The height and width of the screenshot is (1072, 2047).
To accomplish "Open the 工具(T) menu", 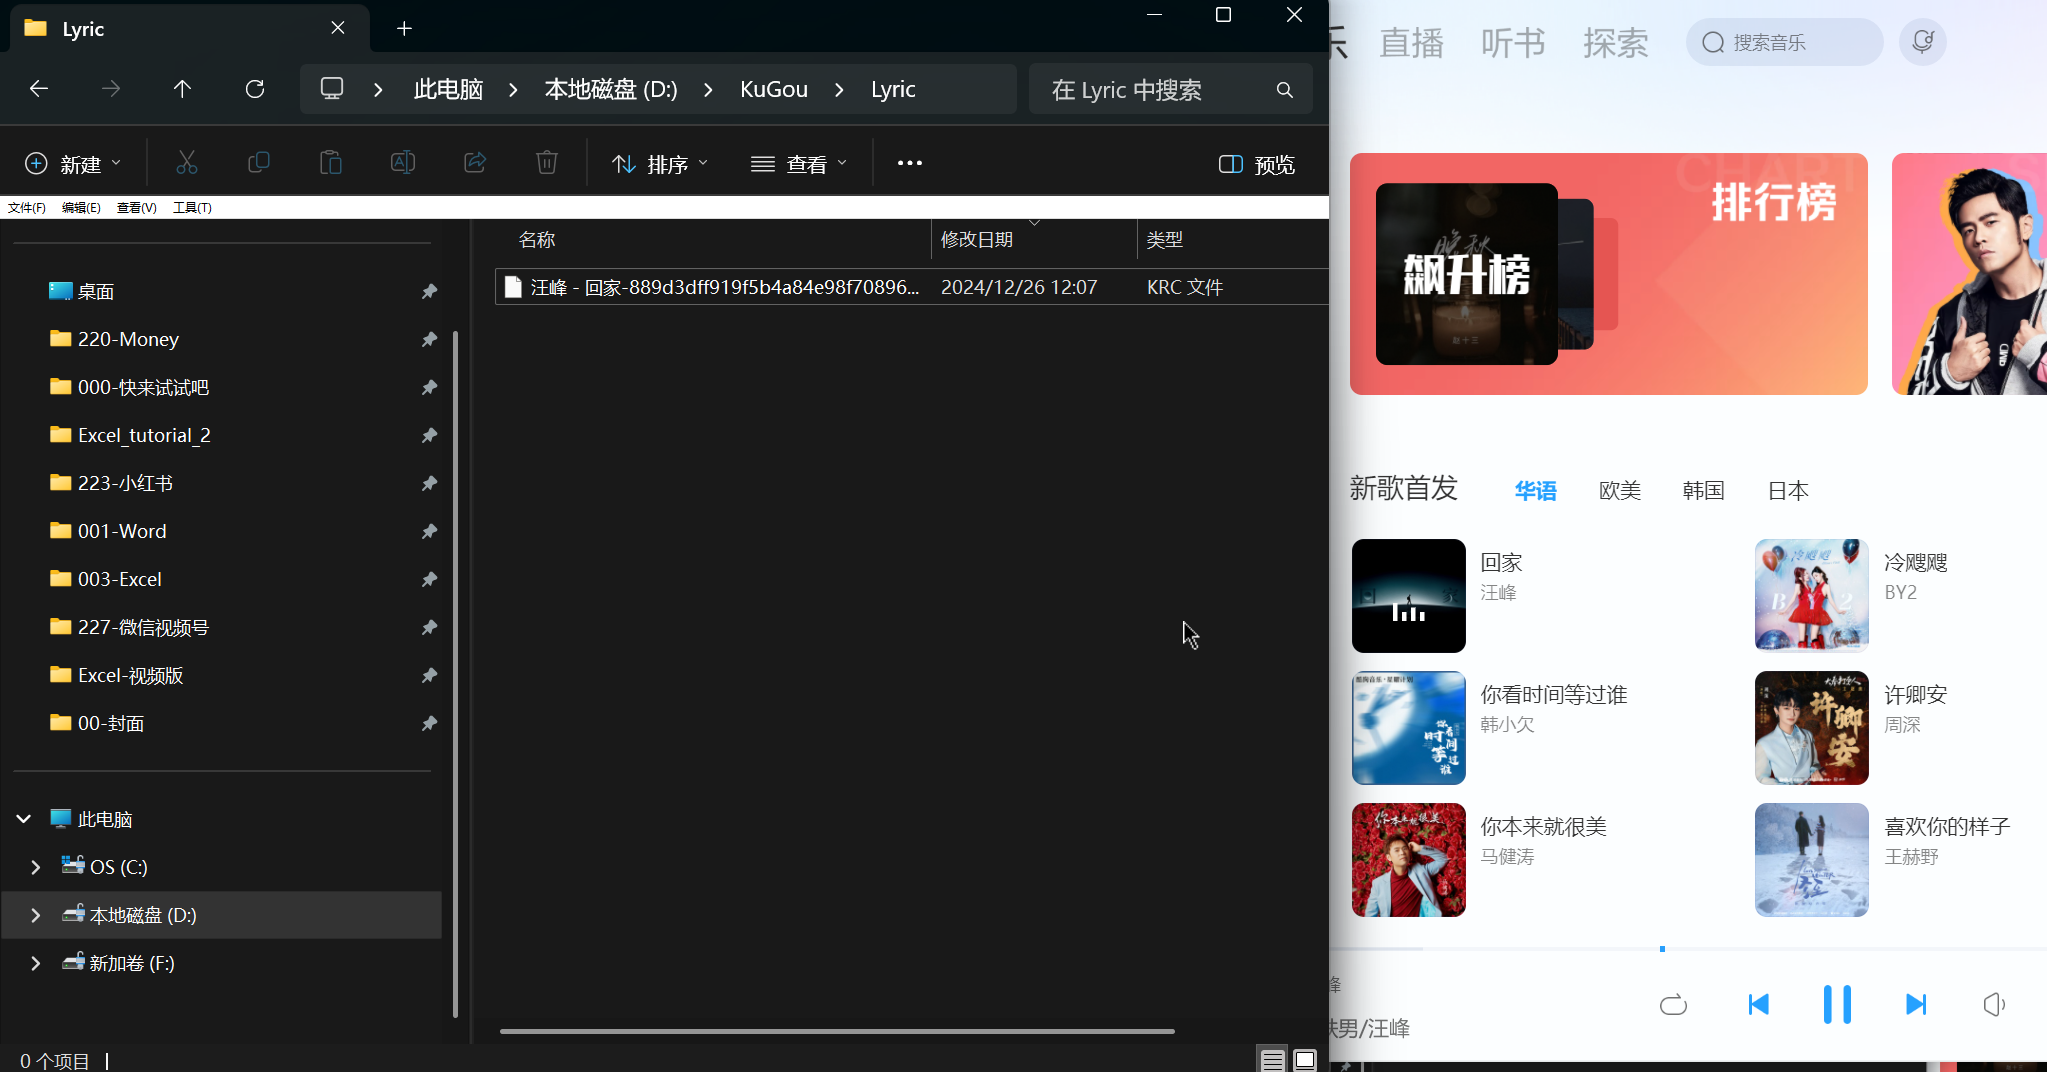I will [192, 208].
